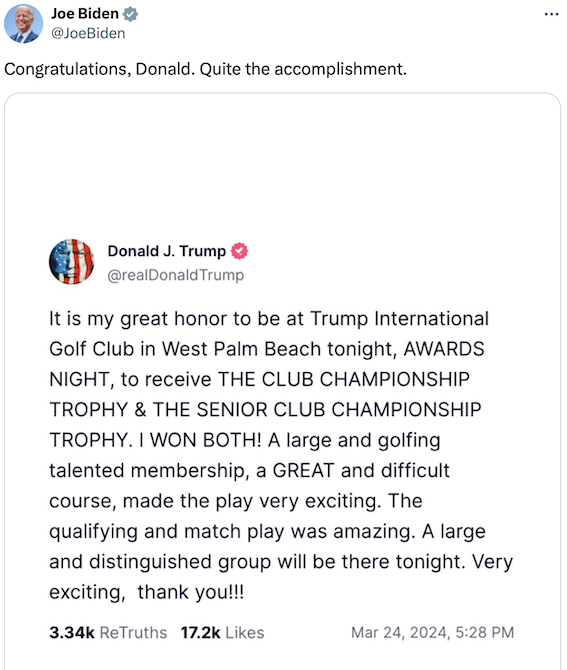Click Donald J. Trump's flag avatar

click(x=71, y=262)
